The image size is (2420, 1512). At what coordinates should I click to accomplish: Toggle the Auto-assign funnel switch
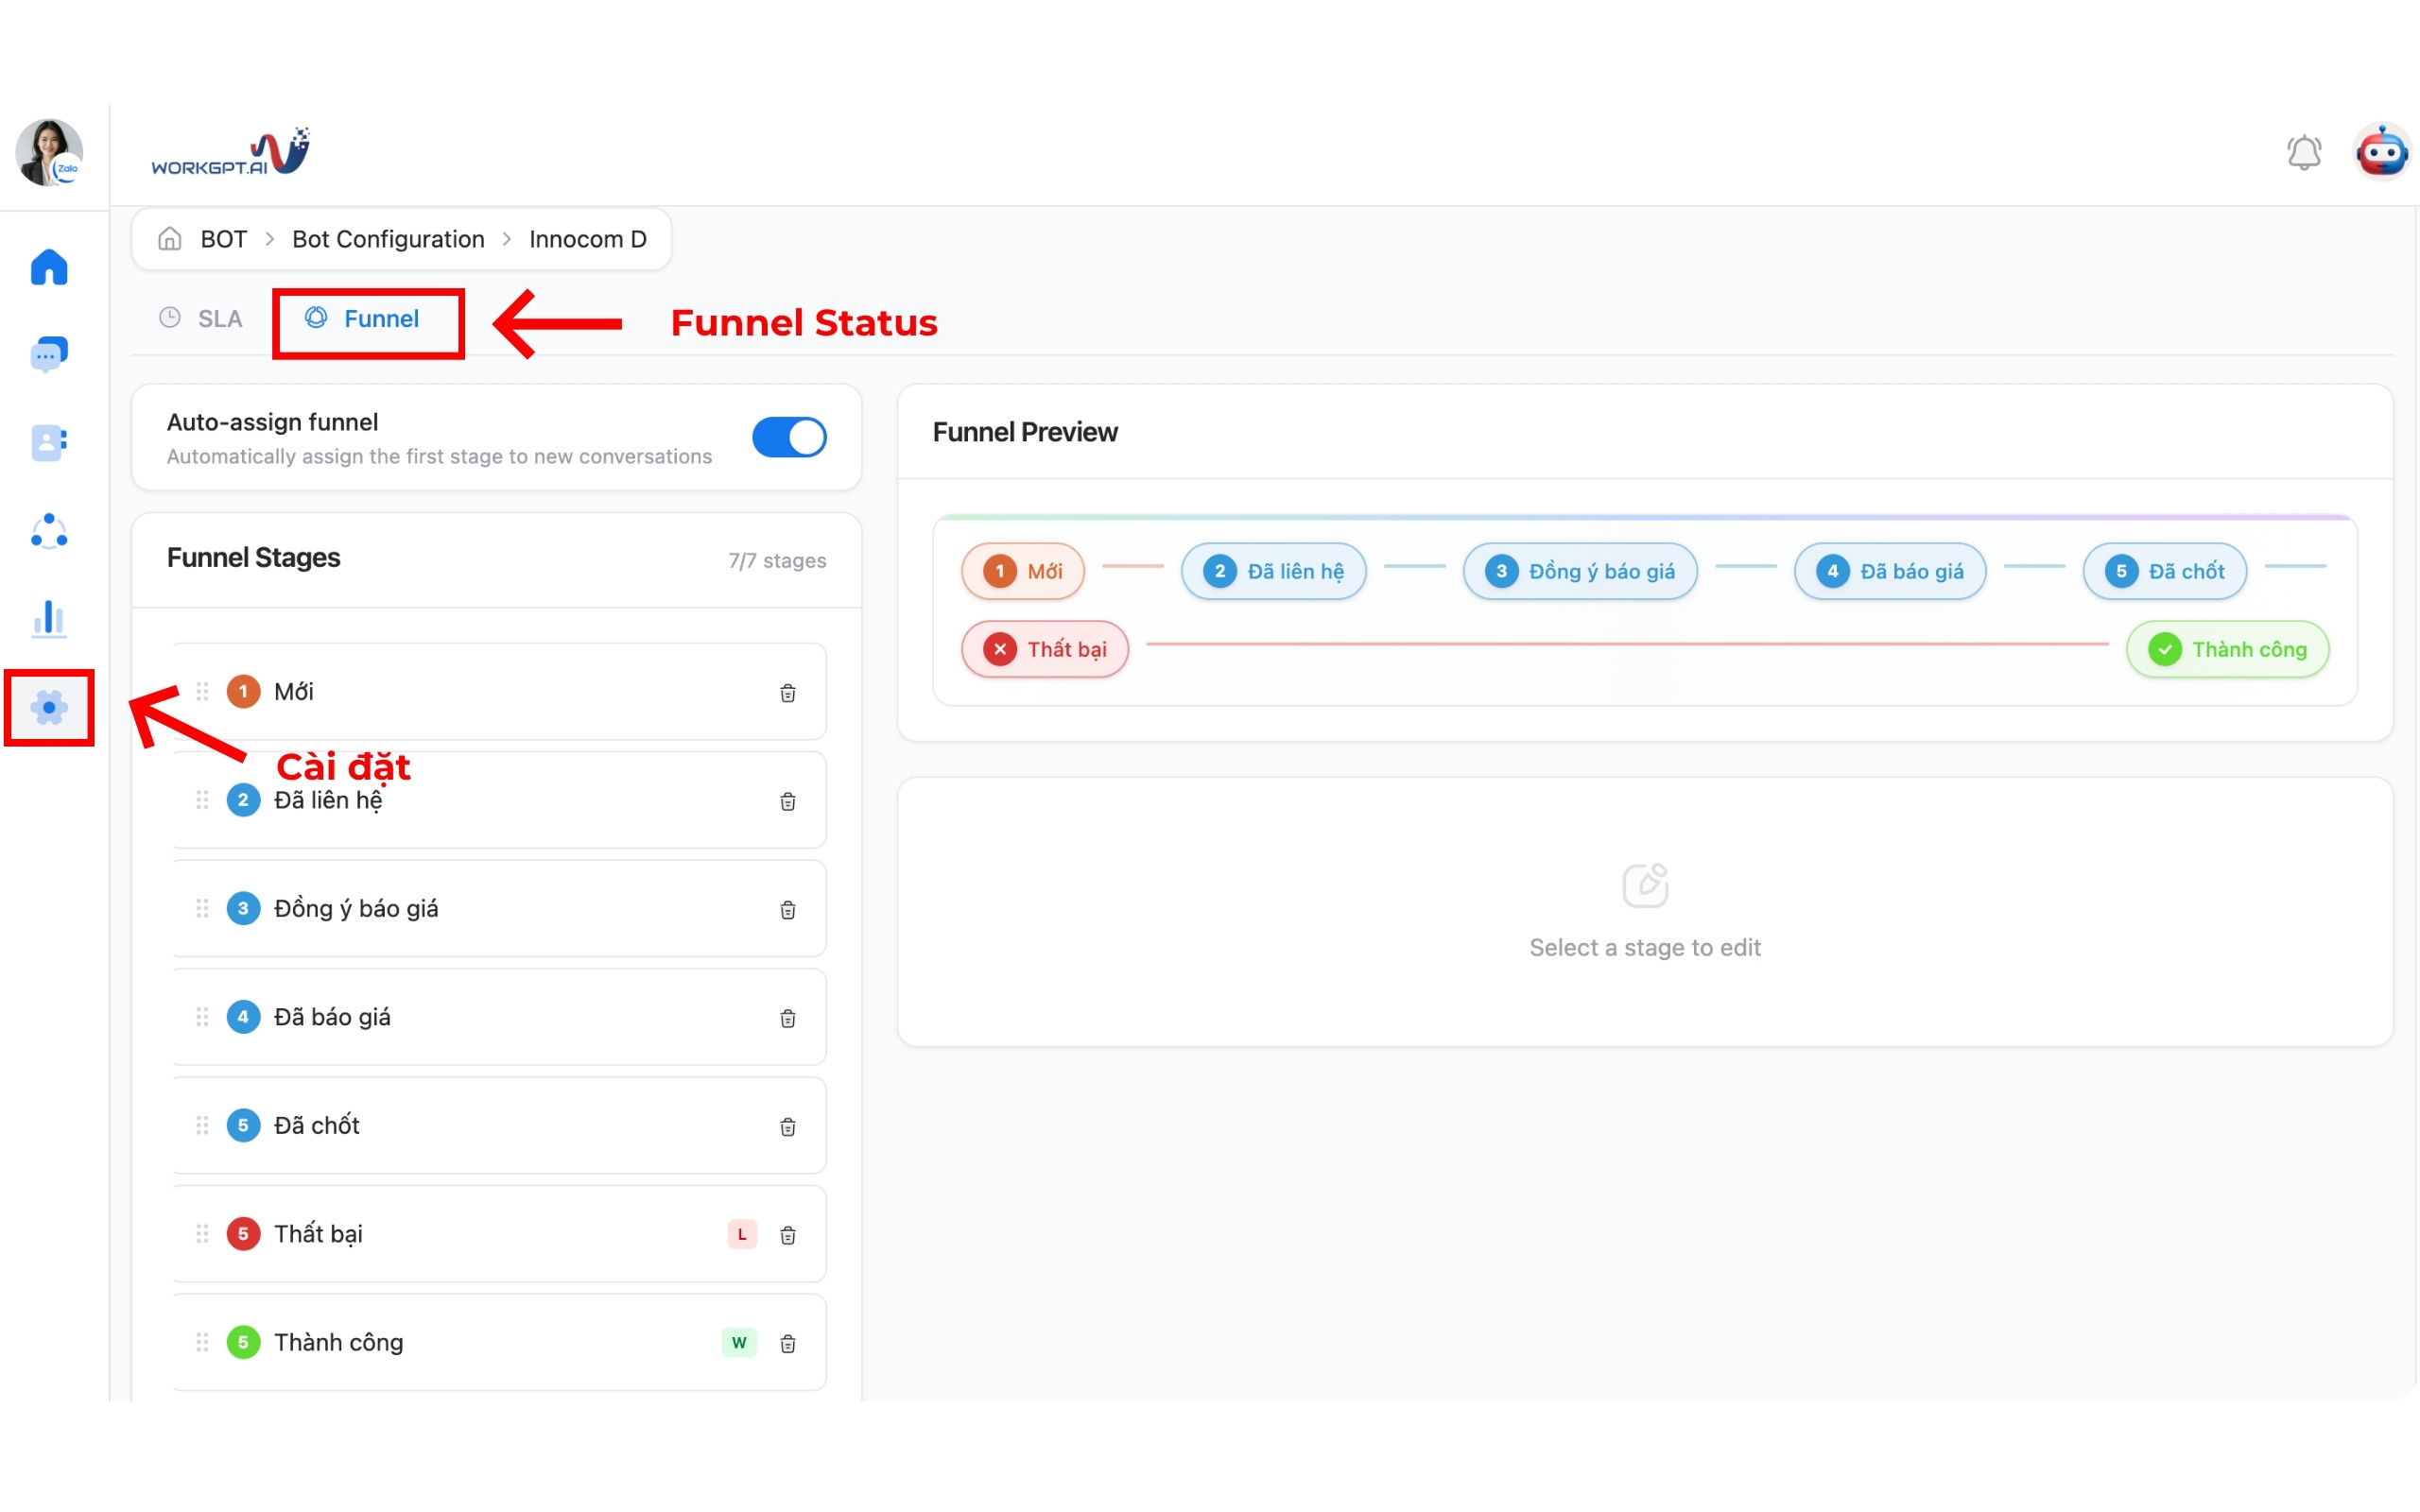789,437
